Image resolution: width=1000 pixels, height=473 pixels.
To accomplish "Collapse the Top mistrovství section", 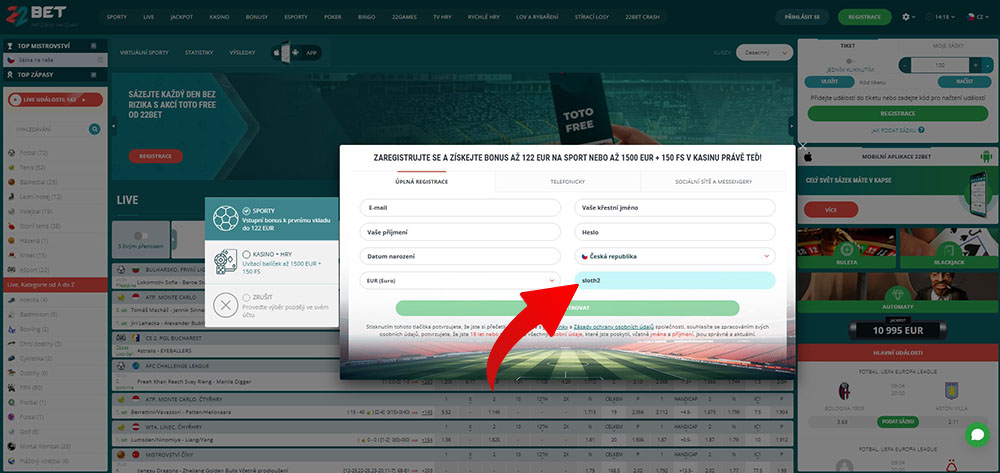I will tap(94, 46).
